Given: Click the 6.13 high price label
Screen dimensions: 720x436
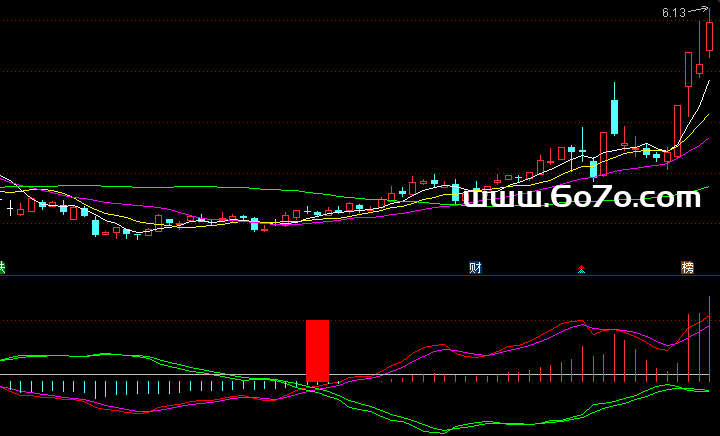Looking at the screenshot, I should 673,13.
